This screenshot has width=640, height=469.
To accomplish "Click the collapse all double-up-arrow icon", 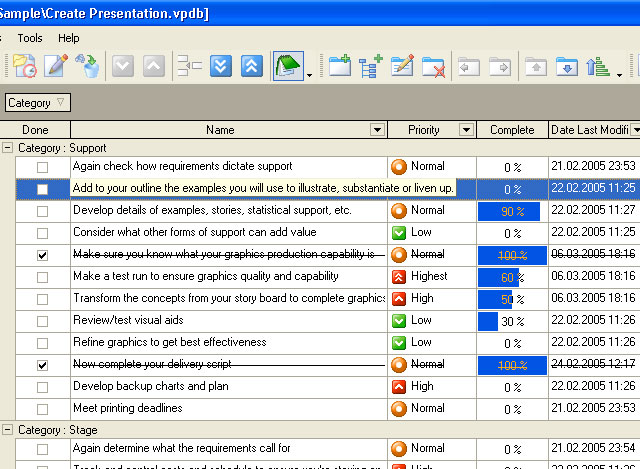I will tap(254, 67).
